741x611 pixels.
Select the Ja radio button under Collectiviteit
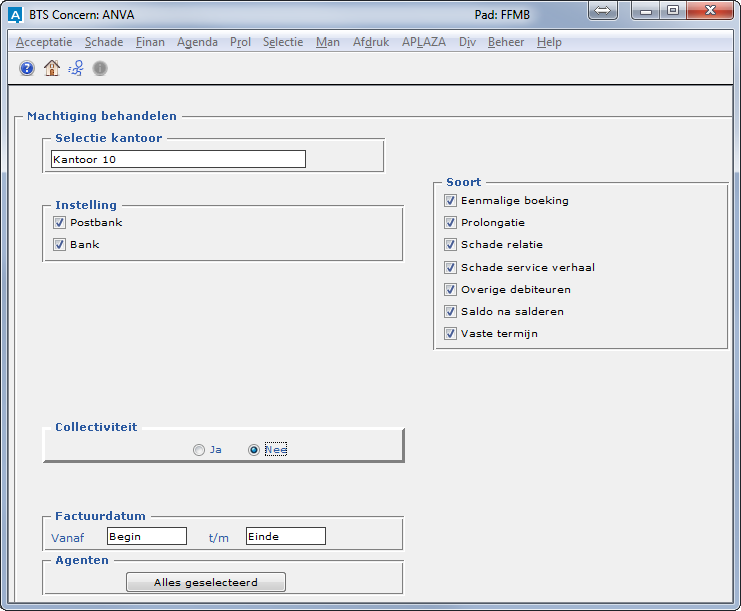(199, 450)
